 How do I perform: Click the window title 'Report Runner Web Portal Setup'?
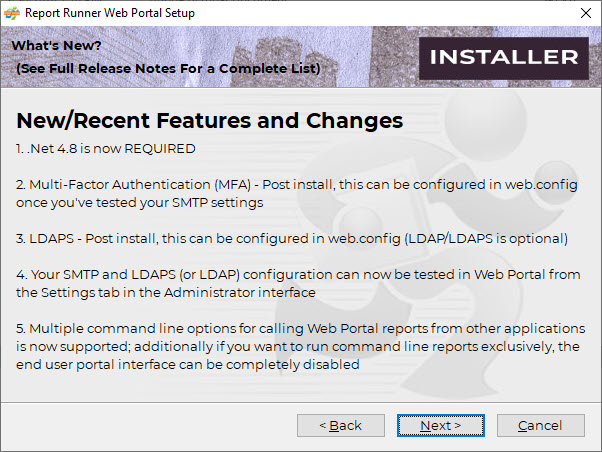point(111,13)
